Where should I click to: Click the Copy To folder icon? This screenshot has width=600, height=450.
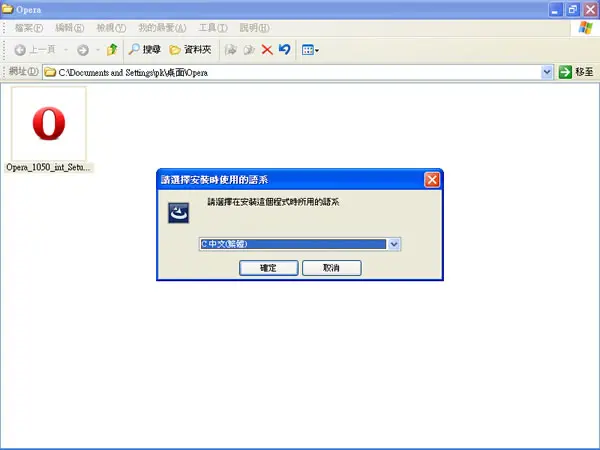click(x=249, y=50)
